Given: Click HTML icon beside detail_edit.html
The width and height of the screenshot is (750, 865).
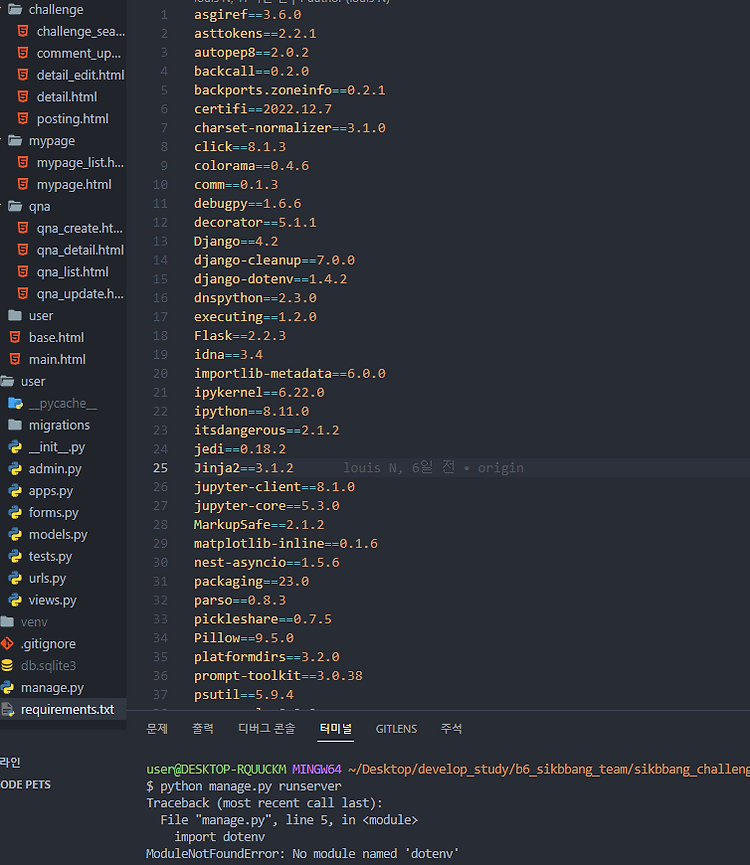Looking at the screenshot, I should 23,74.
